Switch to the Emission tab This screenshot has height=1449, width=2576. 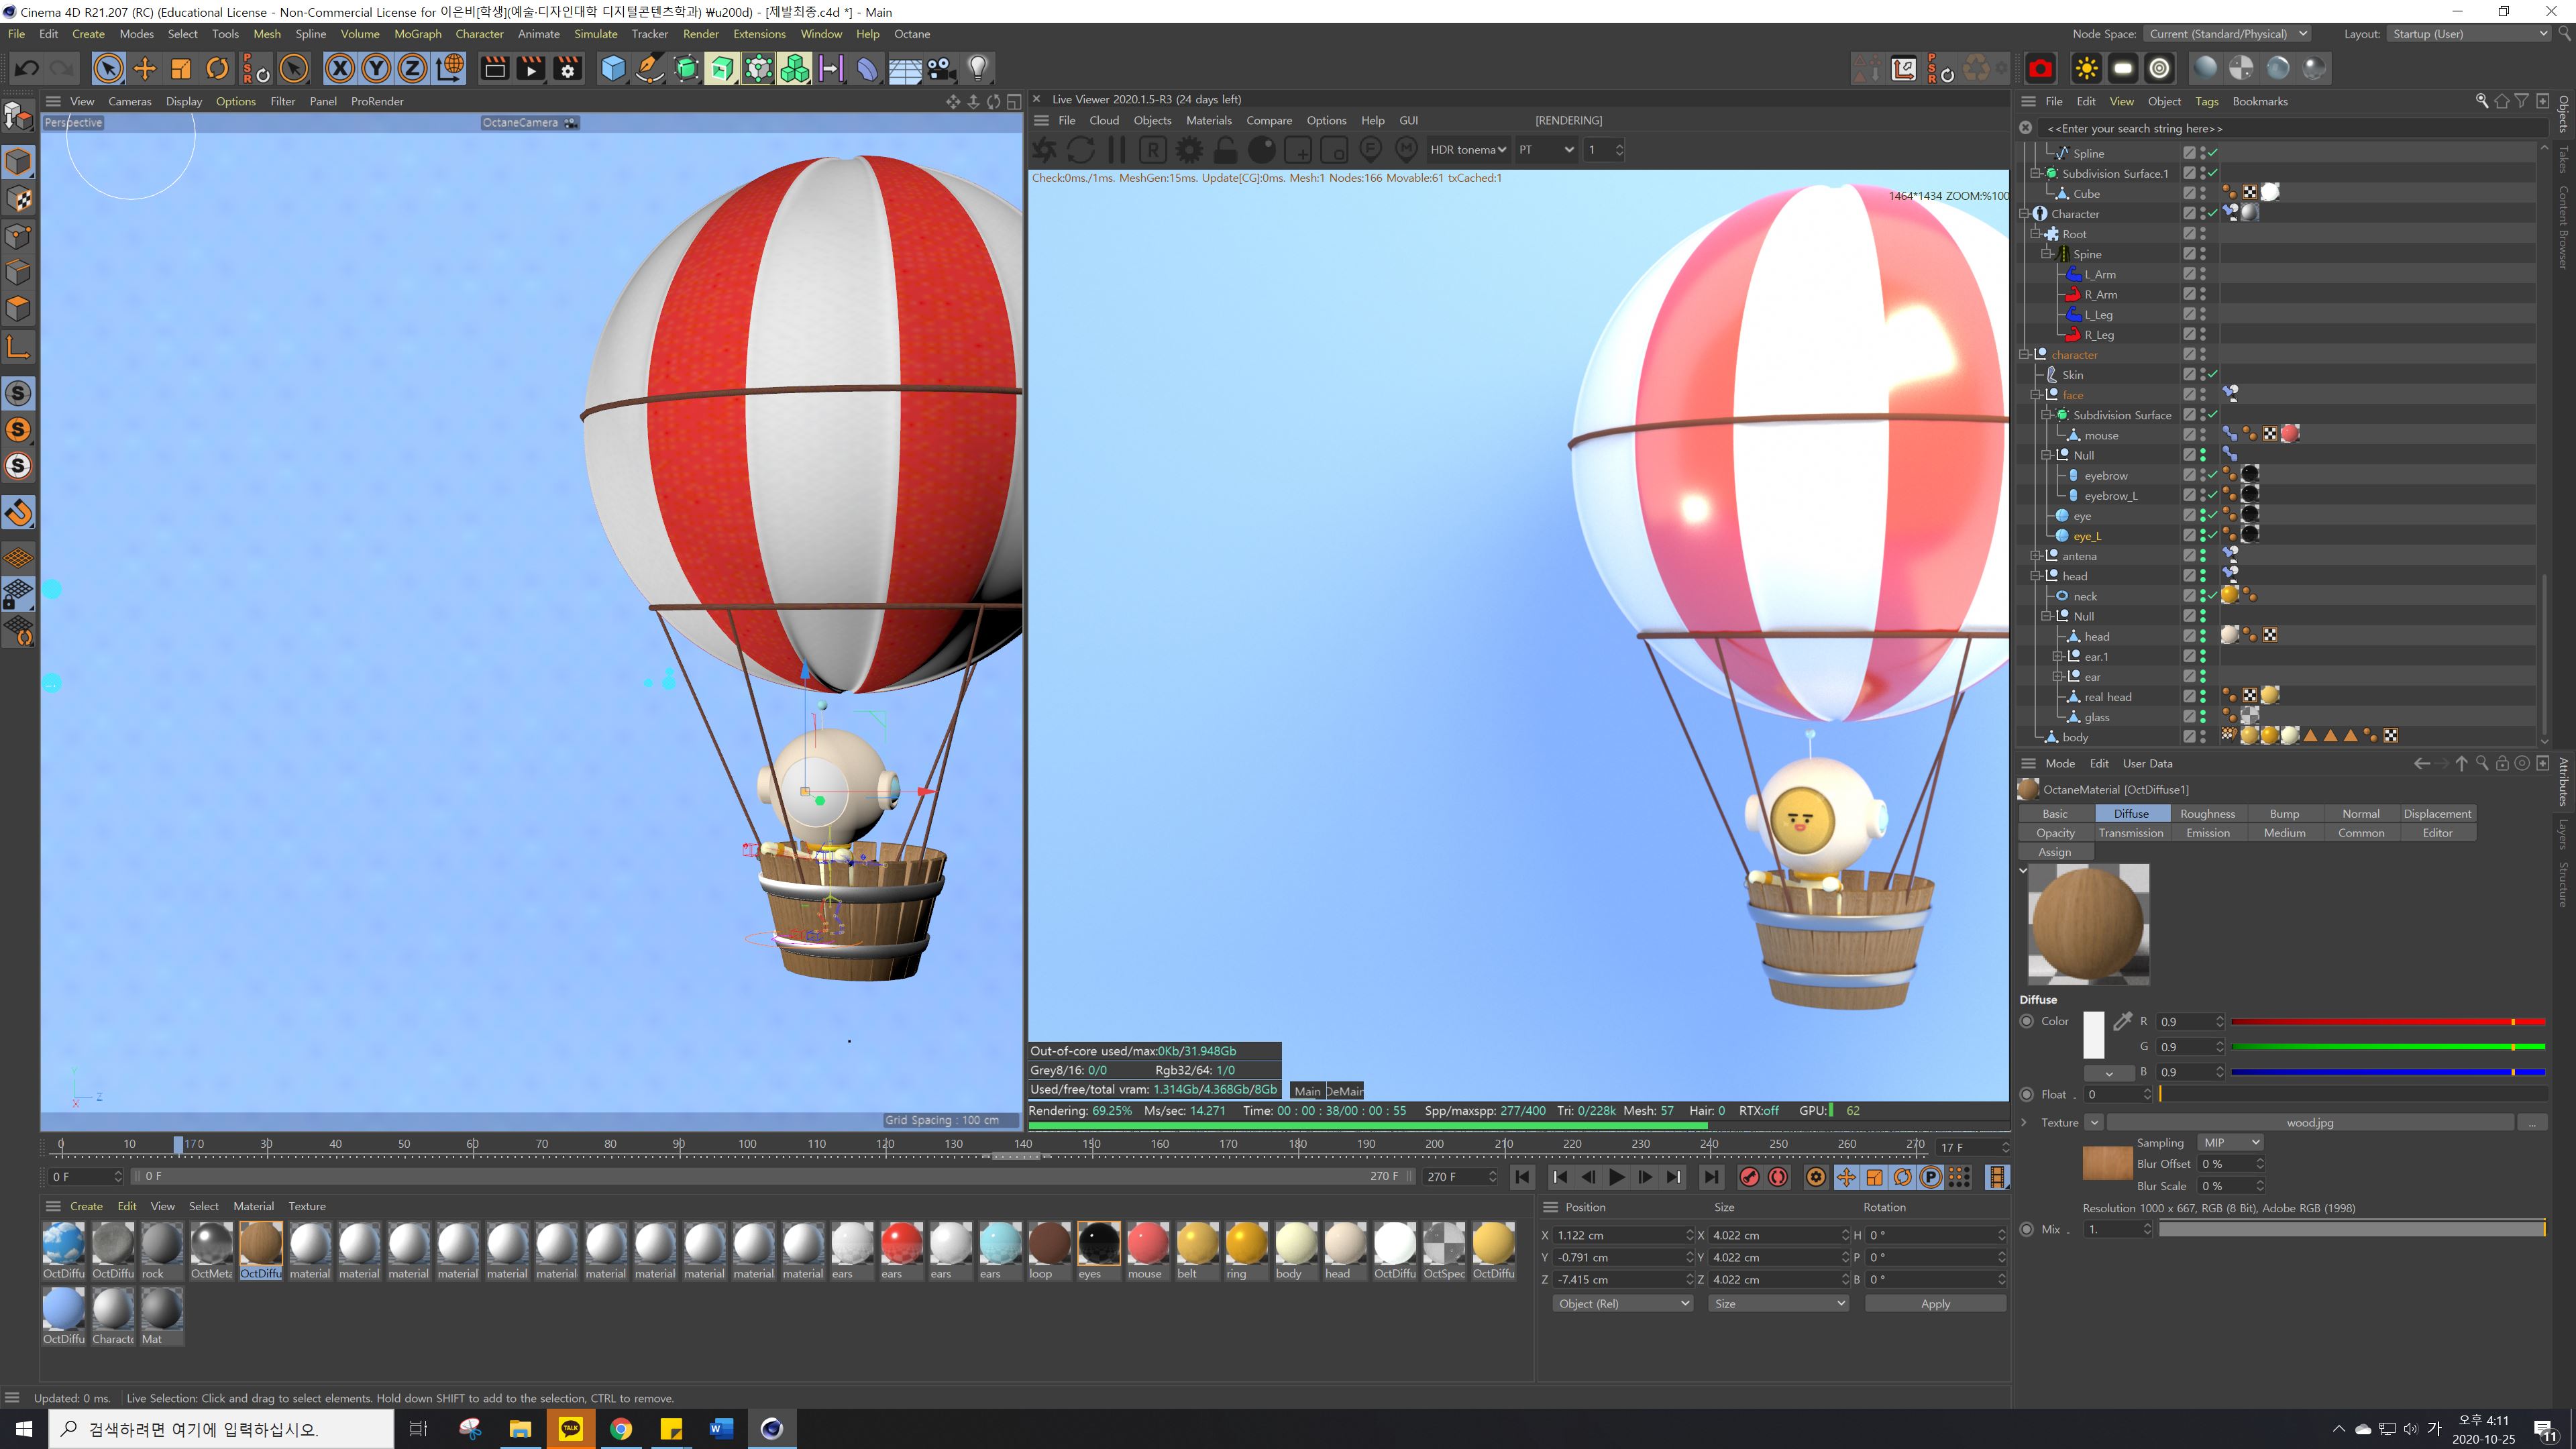tap(2207, 833)
